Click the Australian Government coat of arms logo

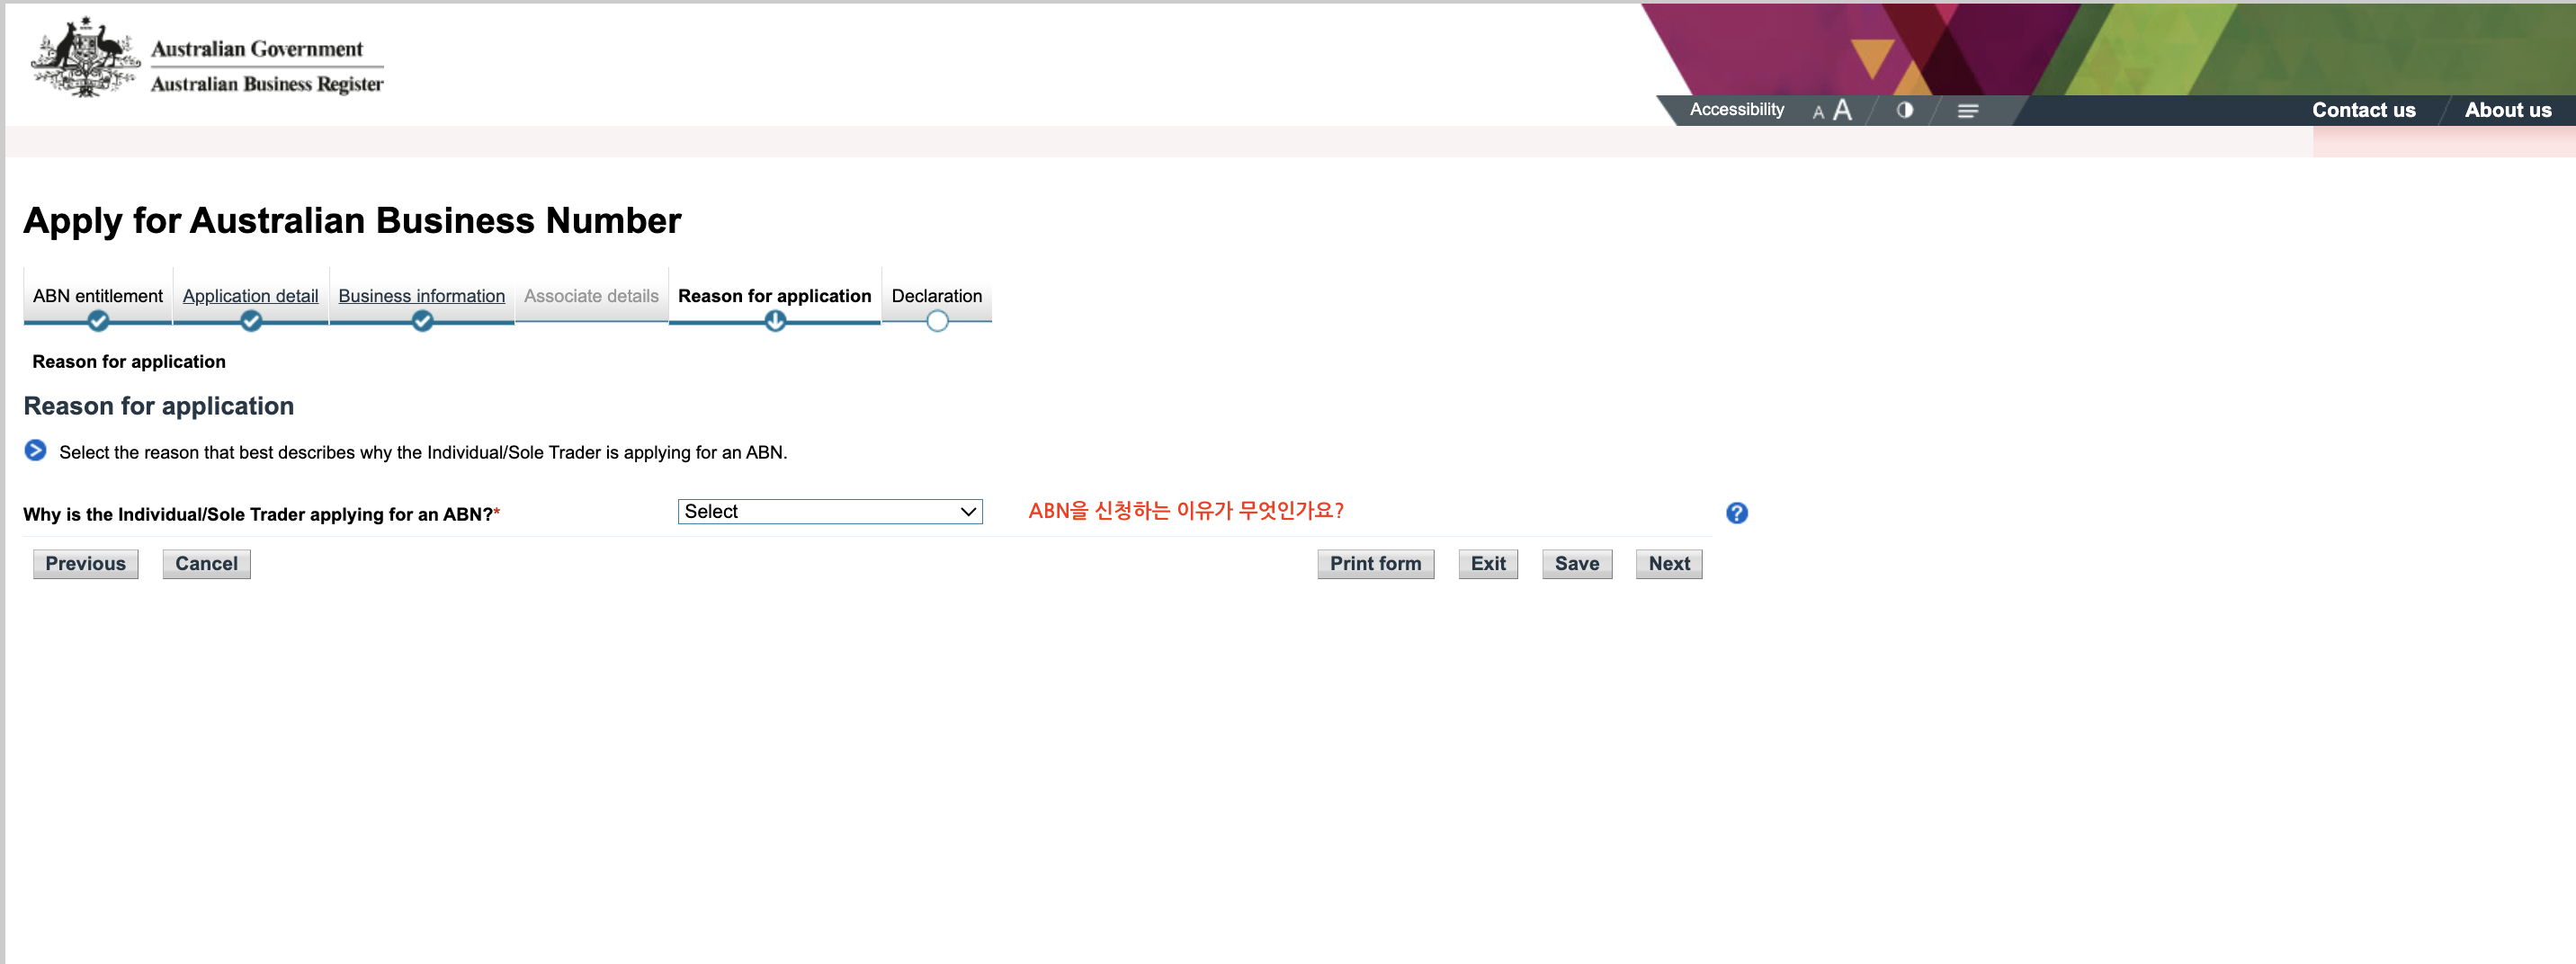point(86,58)
